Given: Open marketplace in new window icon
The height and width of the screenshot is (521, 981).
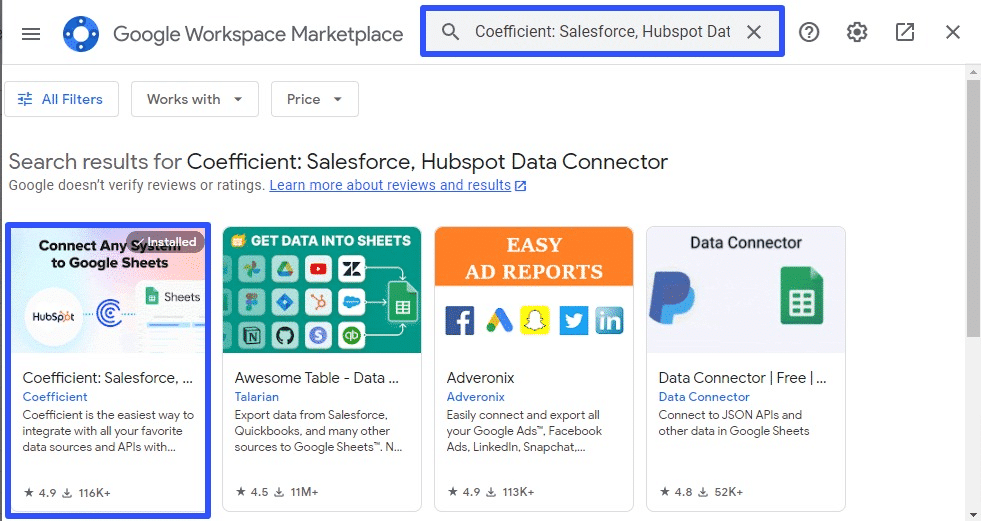Looking at the screenshot, I should tap(905, 32).
